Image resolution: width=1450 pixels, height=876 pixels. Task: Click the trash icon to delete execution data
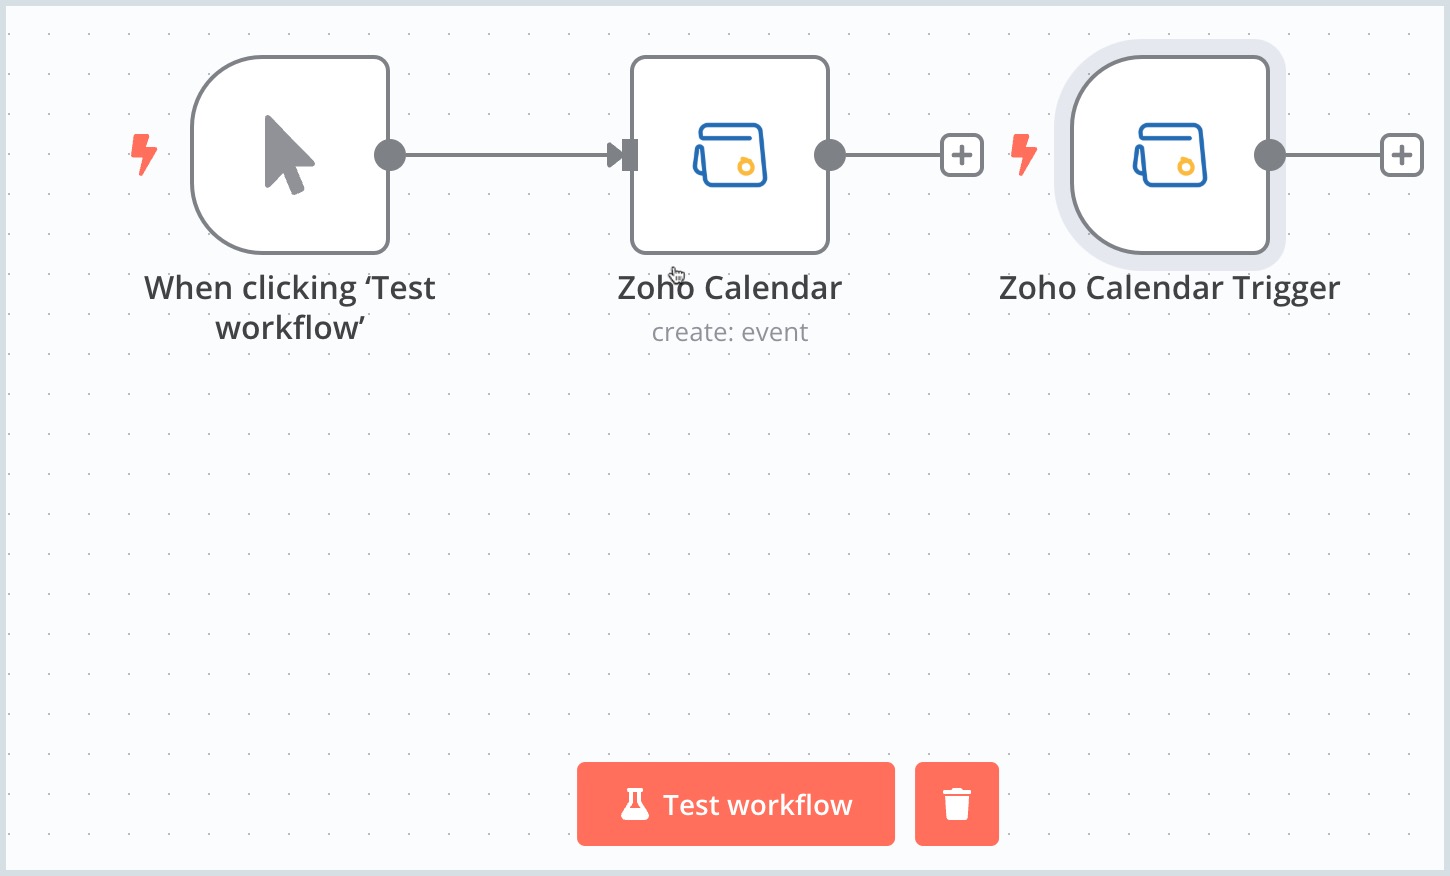point(957,804)
